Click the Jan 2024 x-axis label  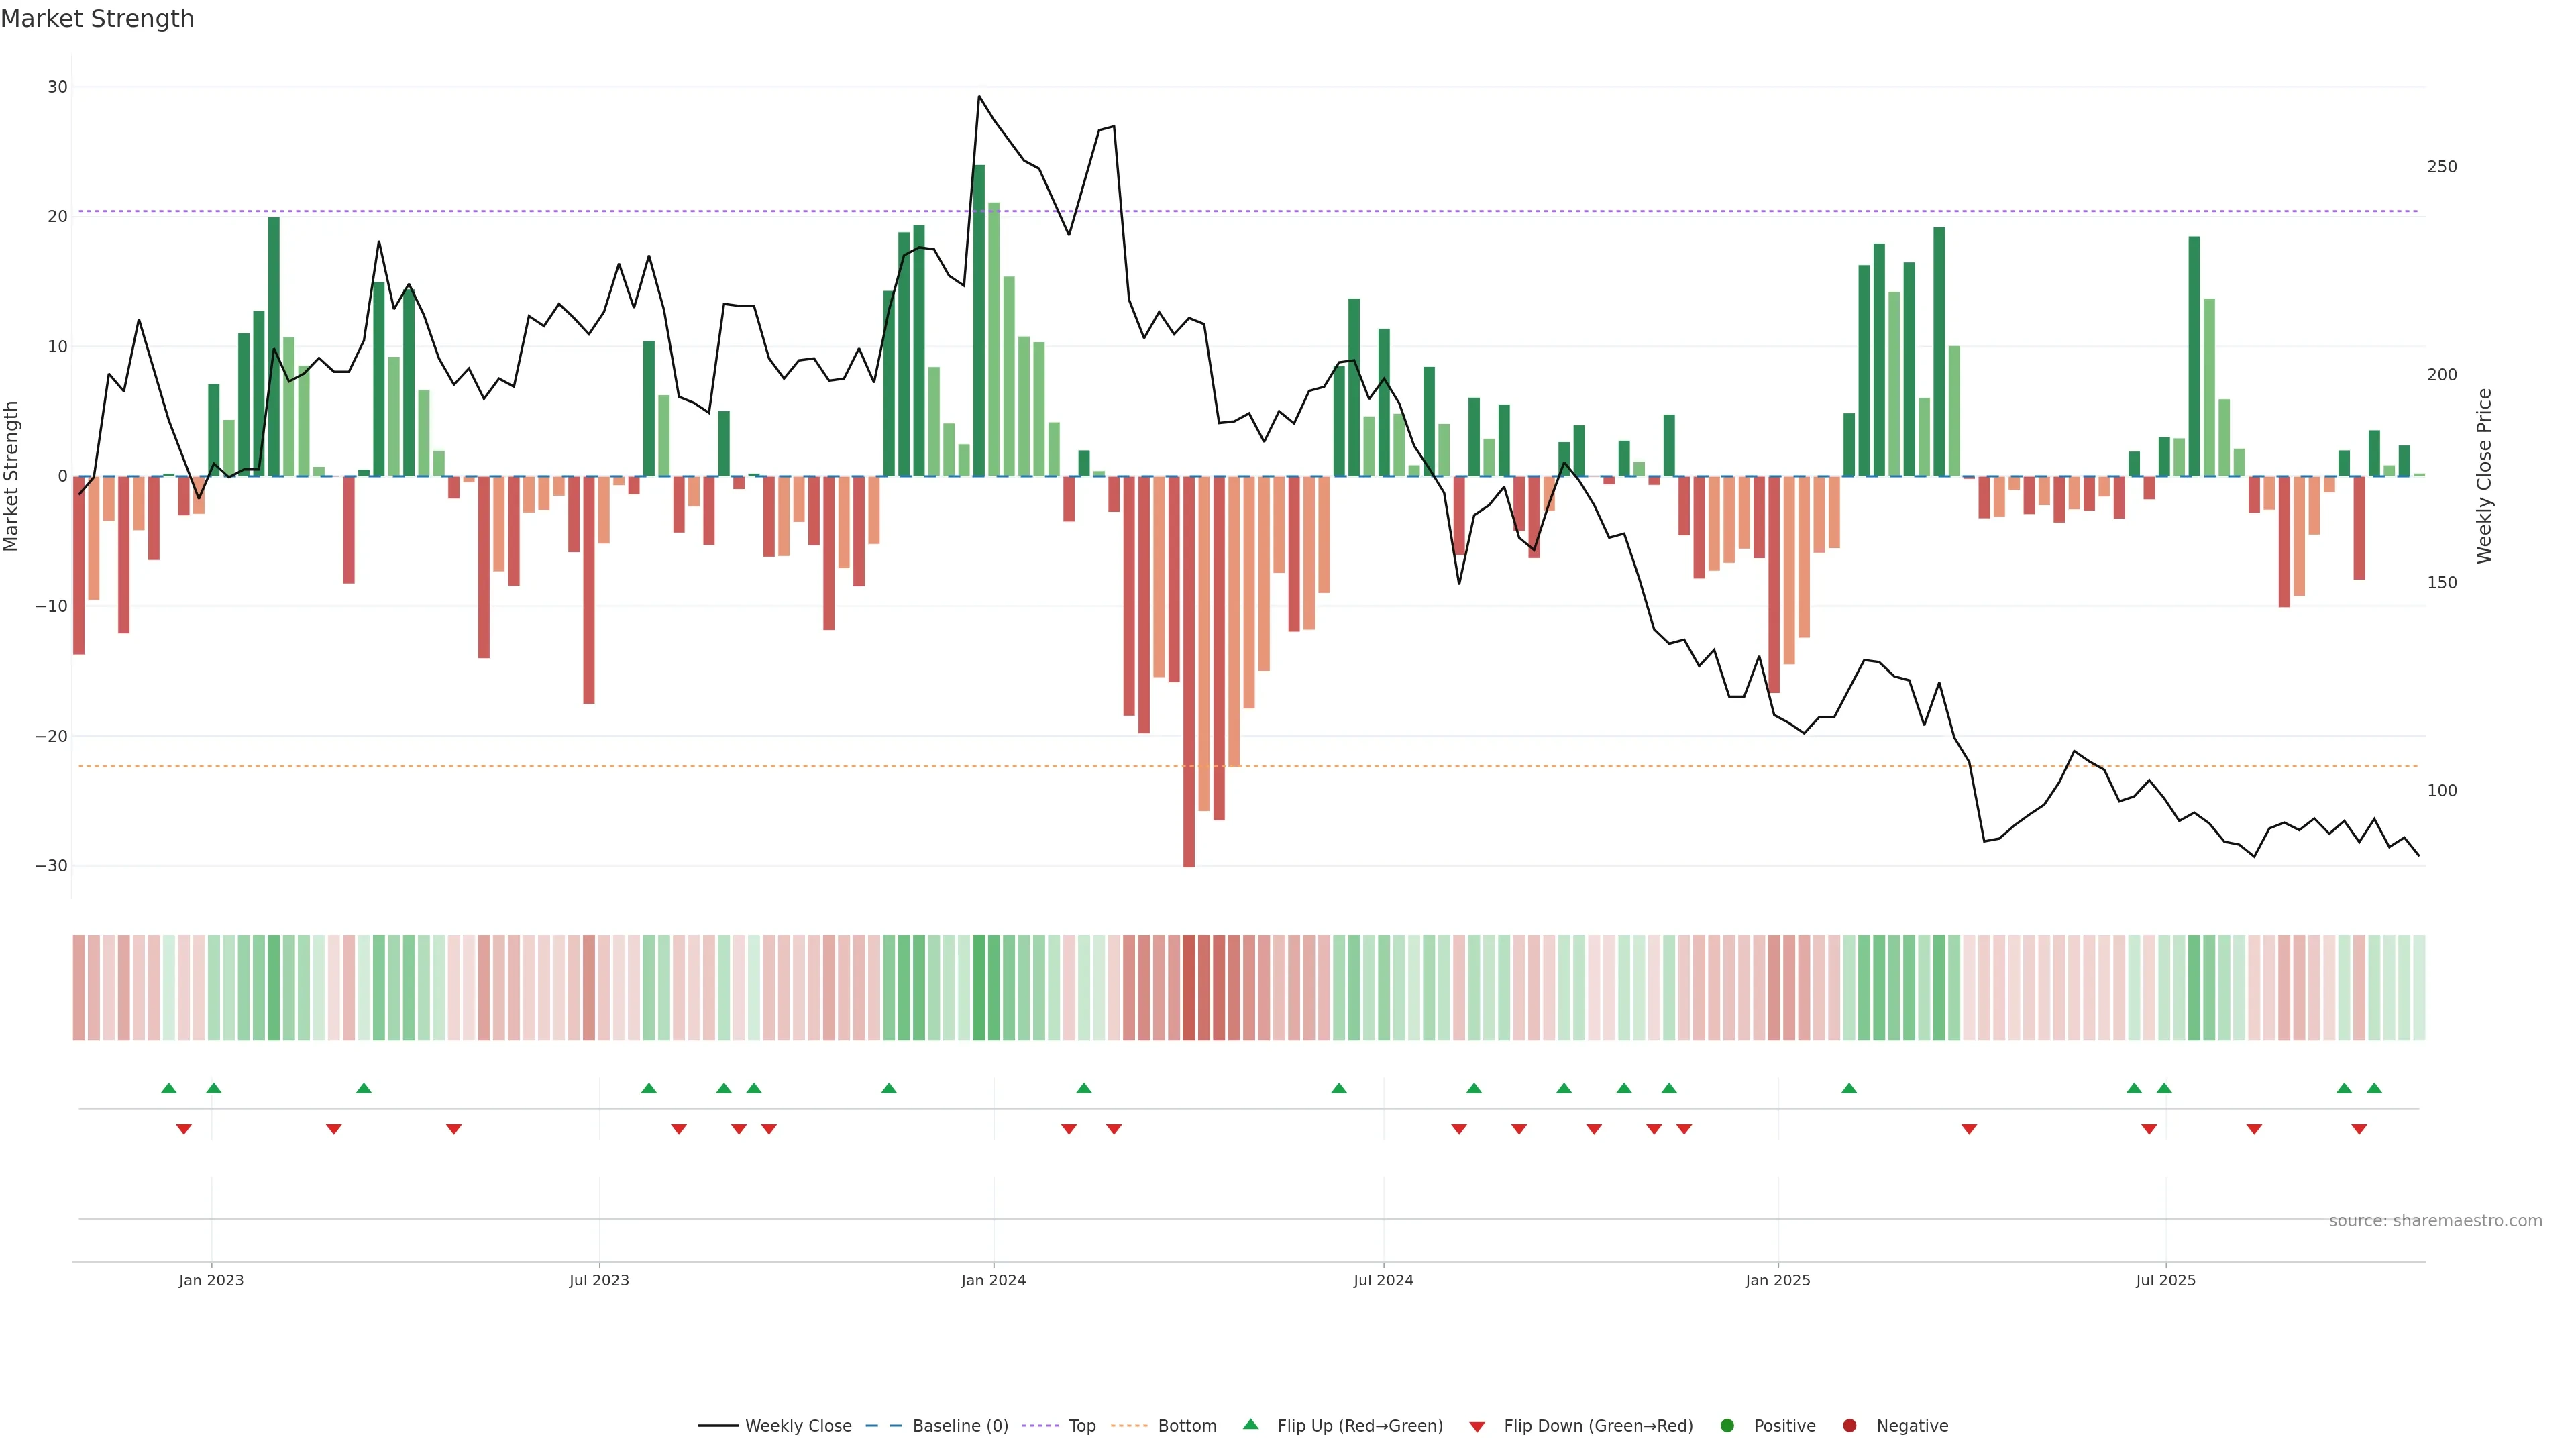click(993, 1280)
